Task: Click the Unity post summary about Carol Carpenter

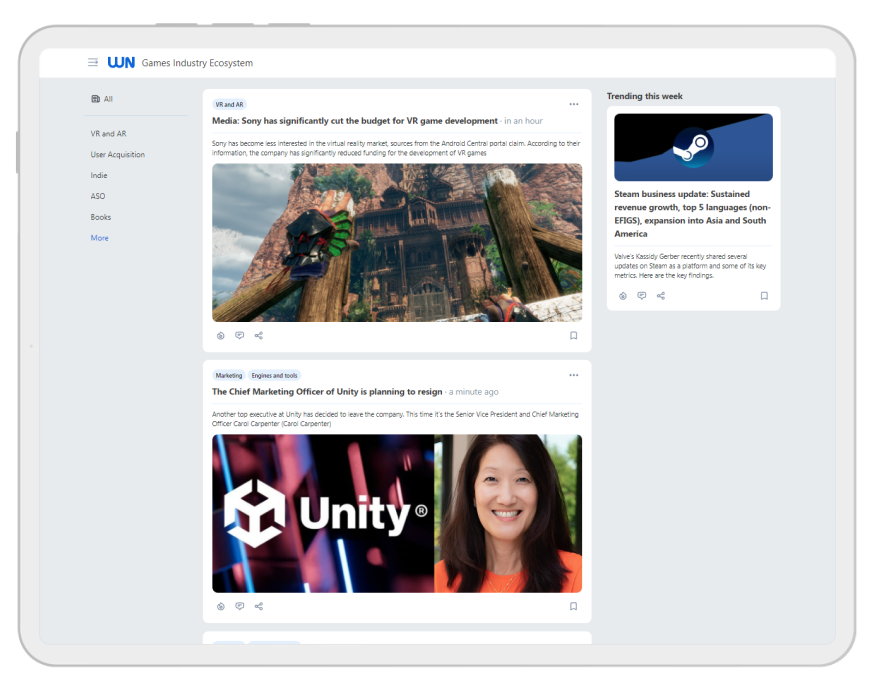Action: point(395,419)
